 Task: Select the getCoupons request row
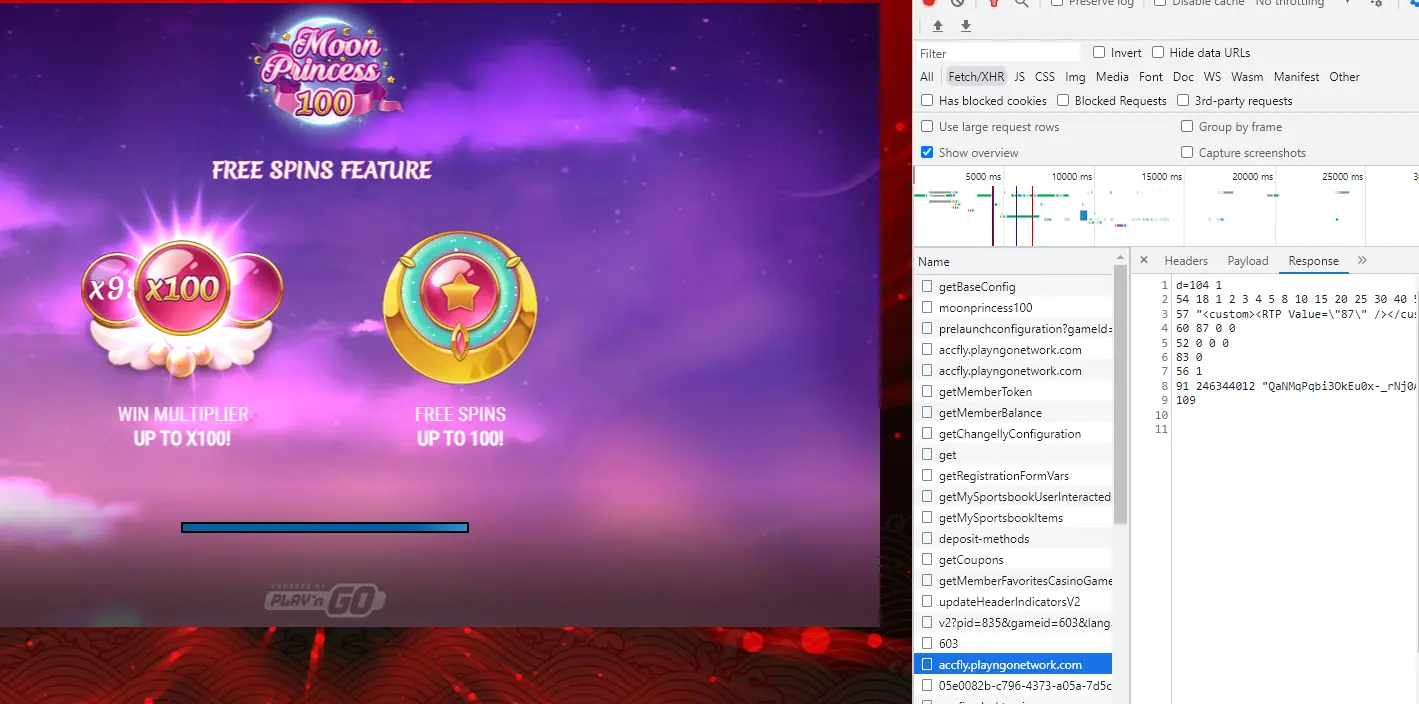tap(1013, 560)
